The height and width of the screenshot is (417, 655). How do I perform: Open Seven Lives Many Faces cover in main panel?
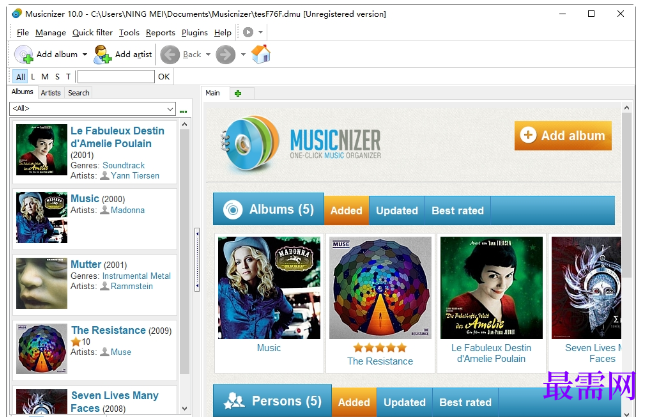[x=586, y=288]
